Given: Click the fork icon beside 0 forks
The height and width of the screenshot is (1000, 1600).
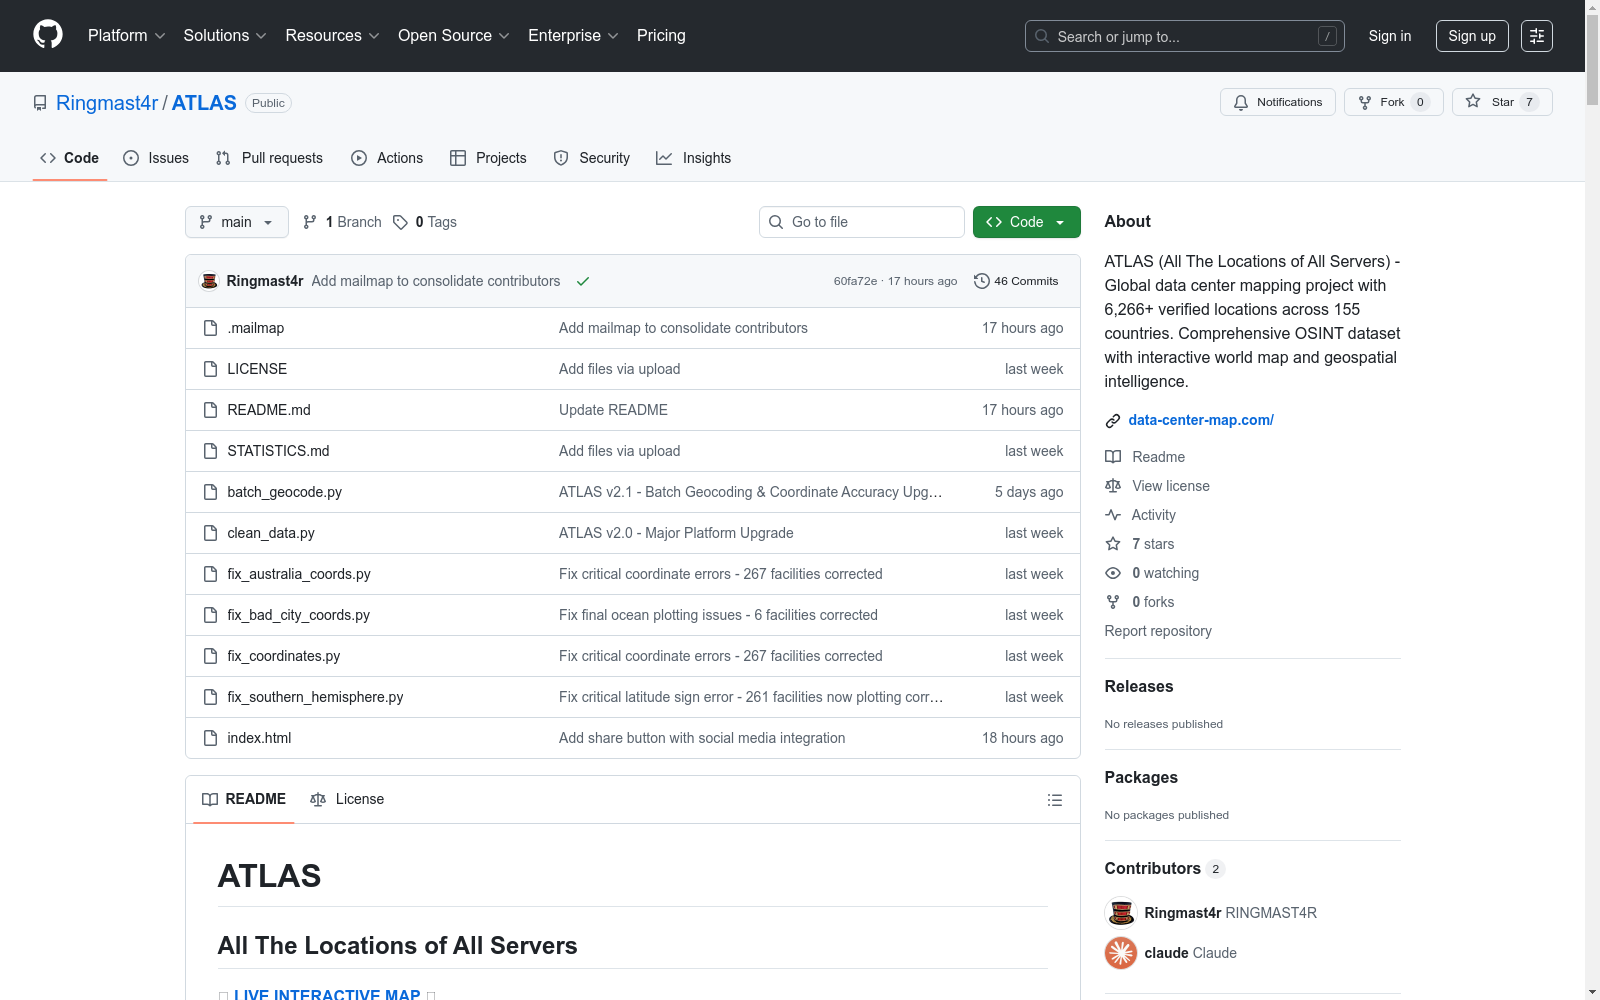Looking at the screenshot, I should [x=1113, y=602].
